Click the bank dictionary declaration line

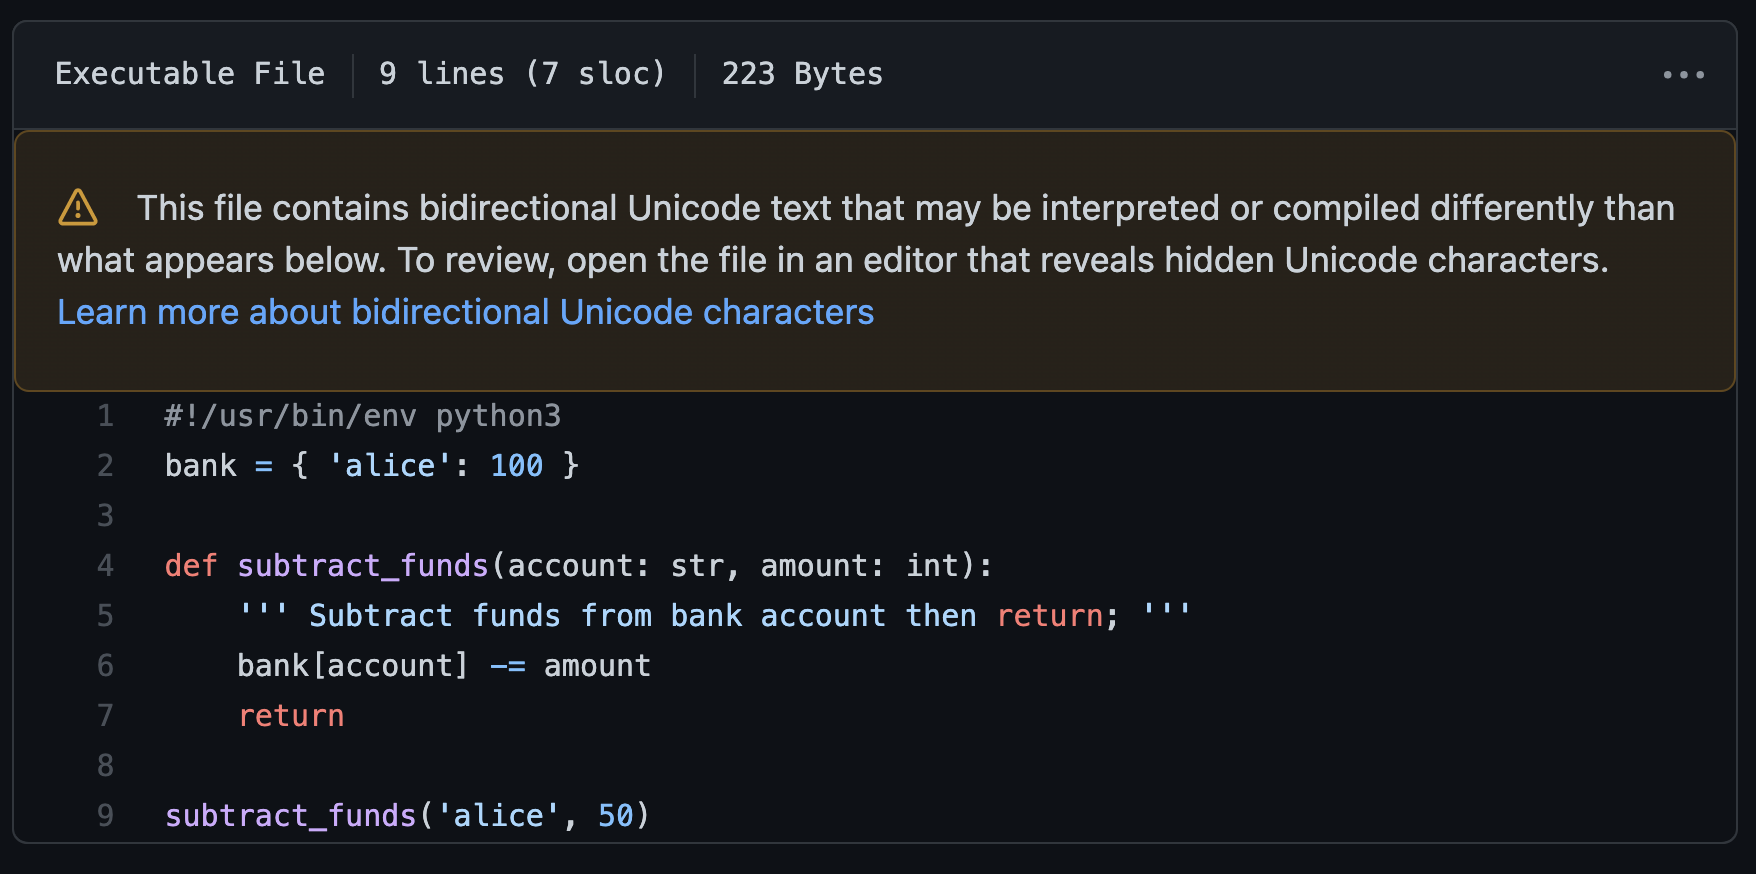click(x=370, y=465)
